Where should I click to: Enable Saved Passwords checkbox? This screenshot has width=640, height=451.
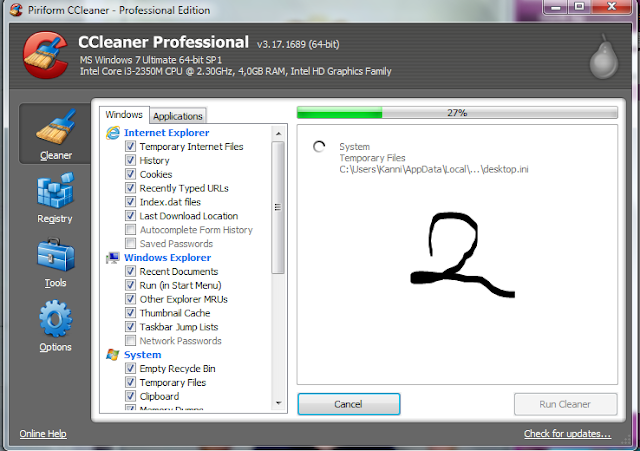click(130, 243)
